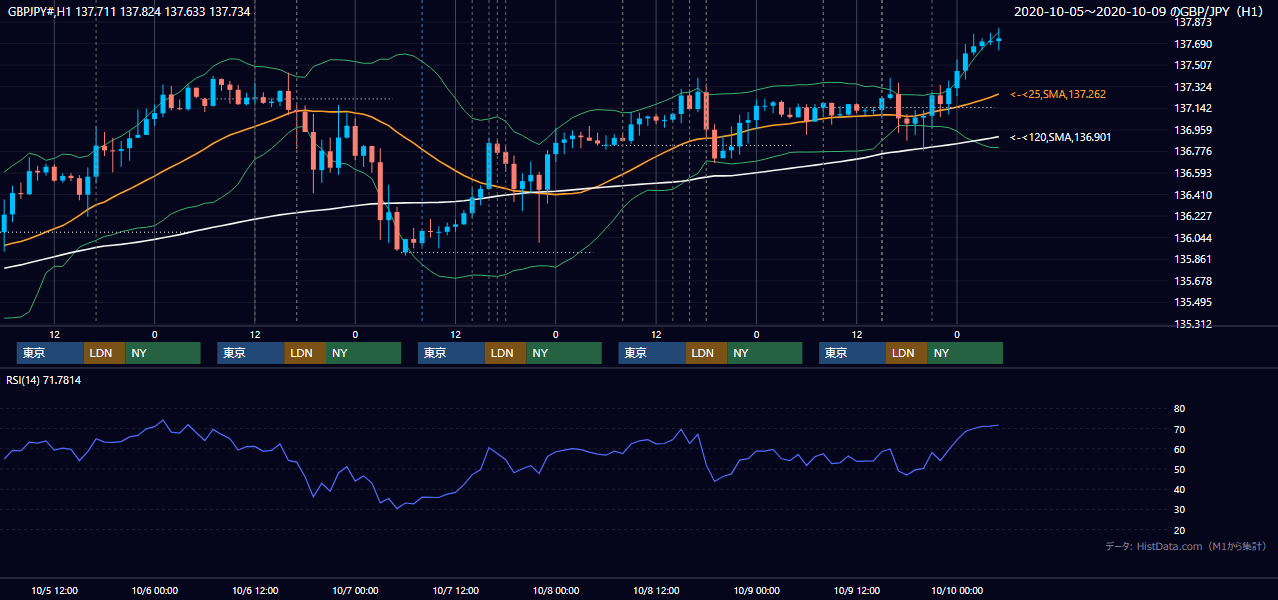Click RSI axis level 20

click(1179, 530)
